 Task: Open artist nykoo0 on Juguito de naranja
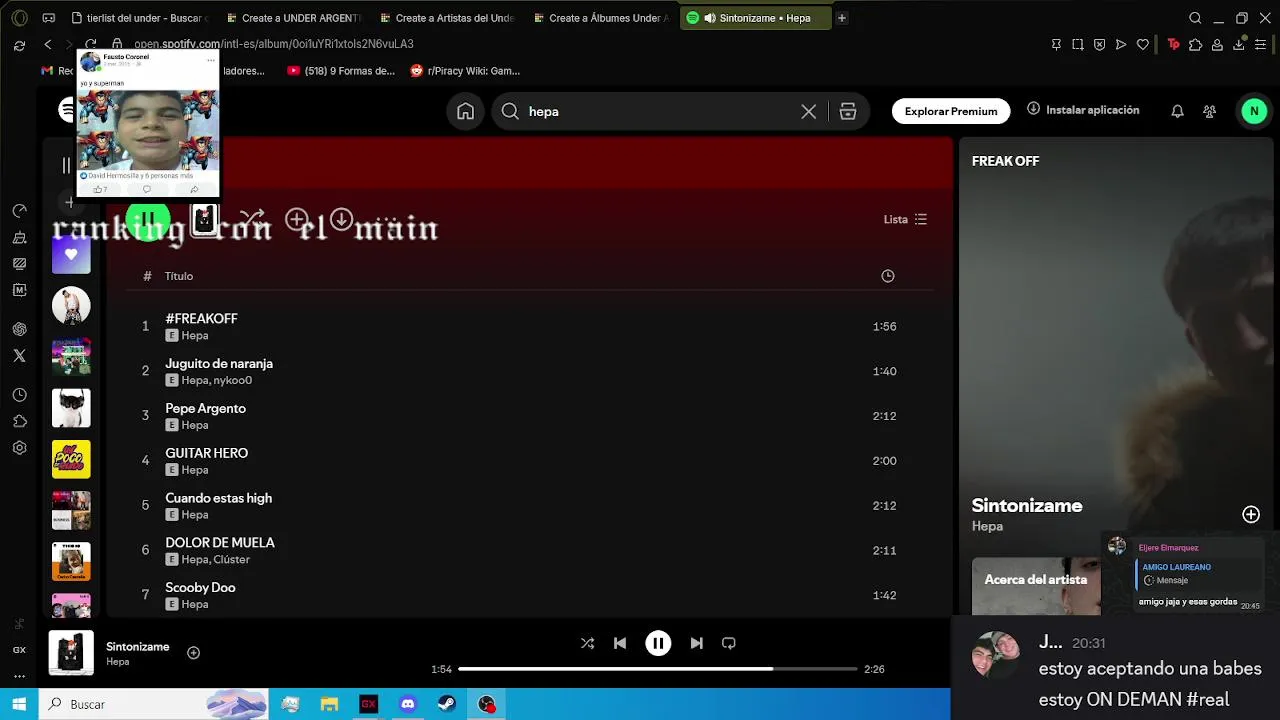232,380
